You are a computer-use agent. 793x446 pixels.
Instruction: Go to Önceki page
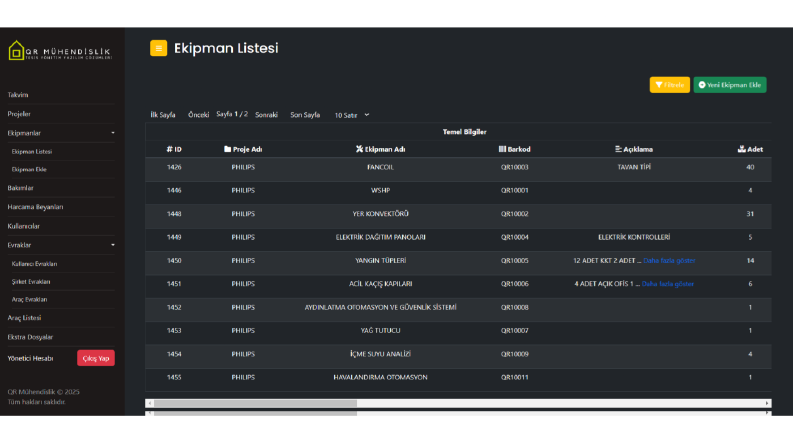(198, 115)
